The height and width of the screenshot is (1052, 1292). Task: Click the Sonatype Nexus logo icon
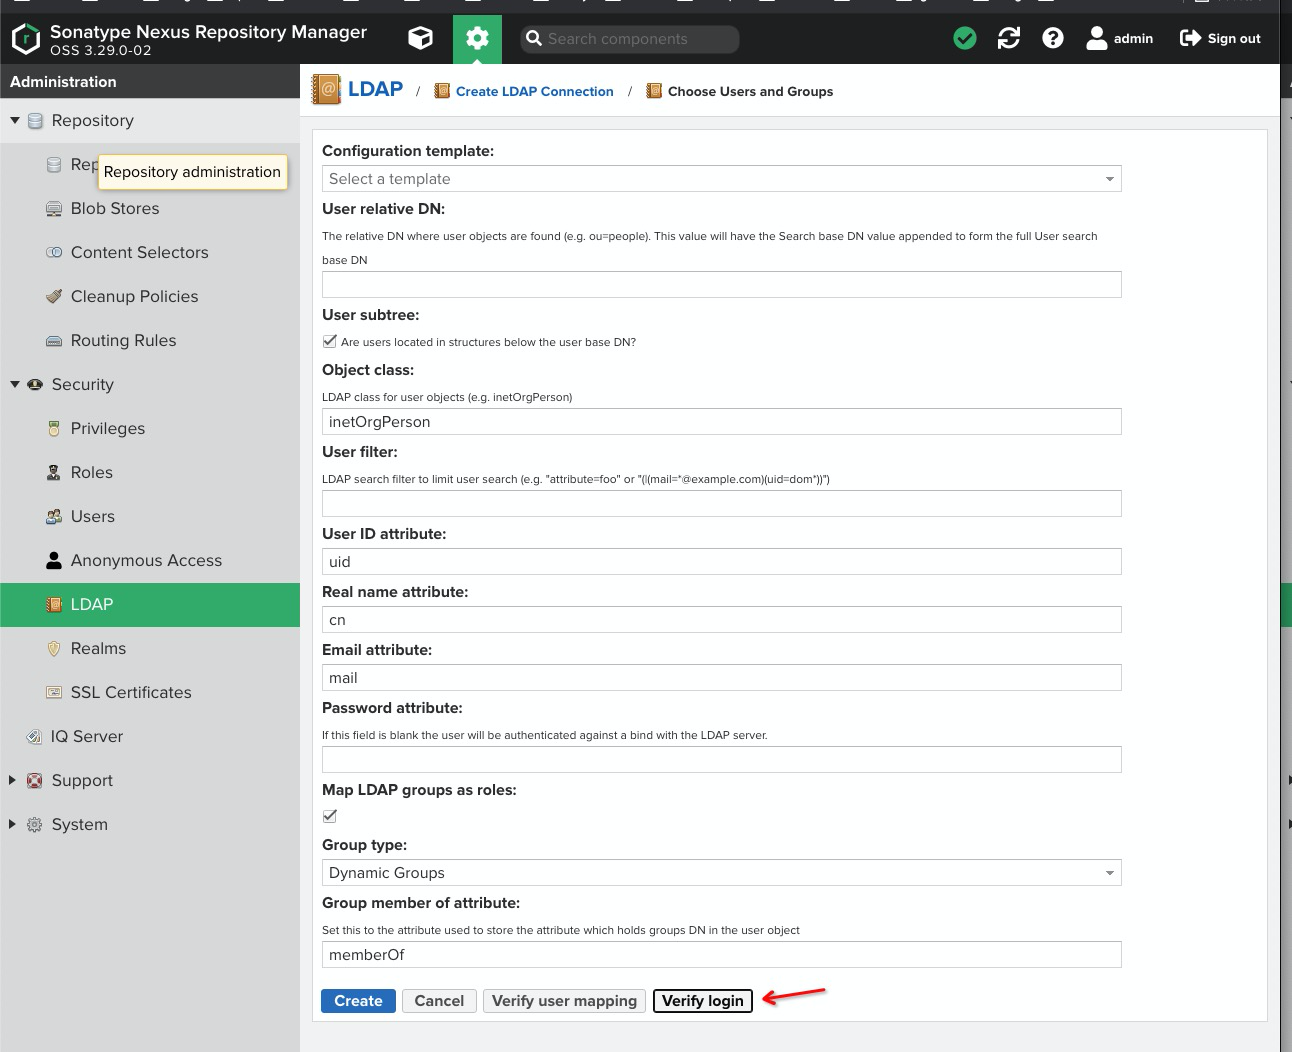(25, 39)
